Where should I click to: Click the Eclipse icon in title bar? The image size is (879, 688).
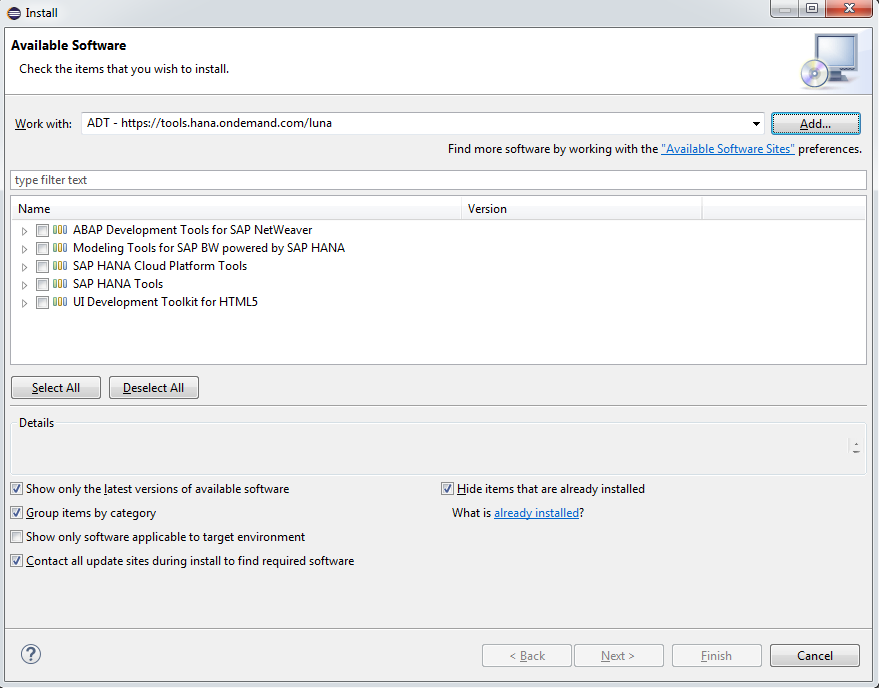click(x=13, y=12)
